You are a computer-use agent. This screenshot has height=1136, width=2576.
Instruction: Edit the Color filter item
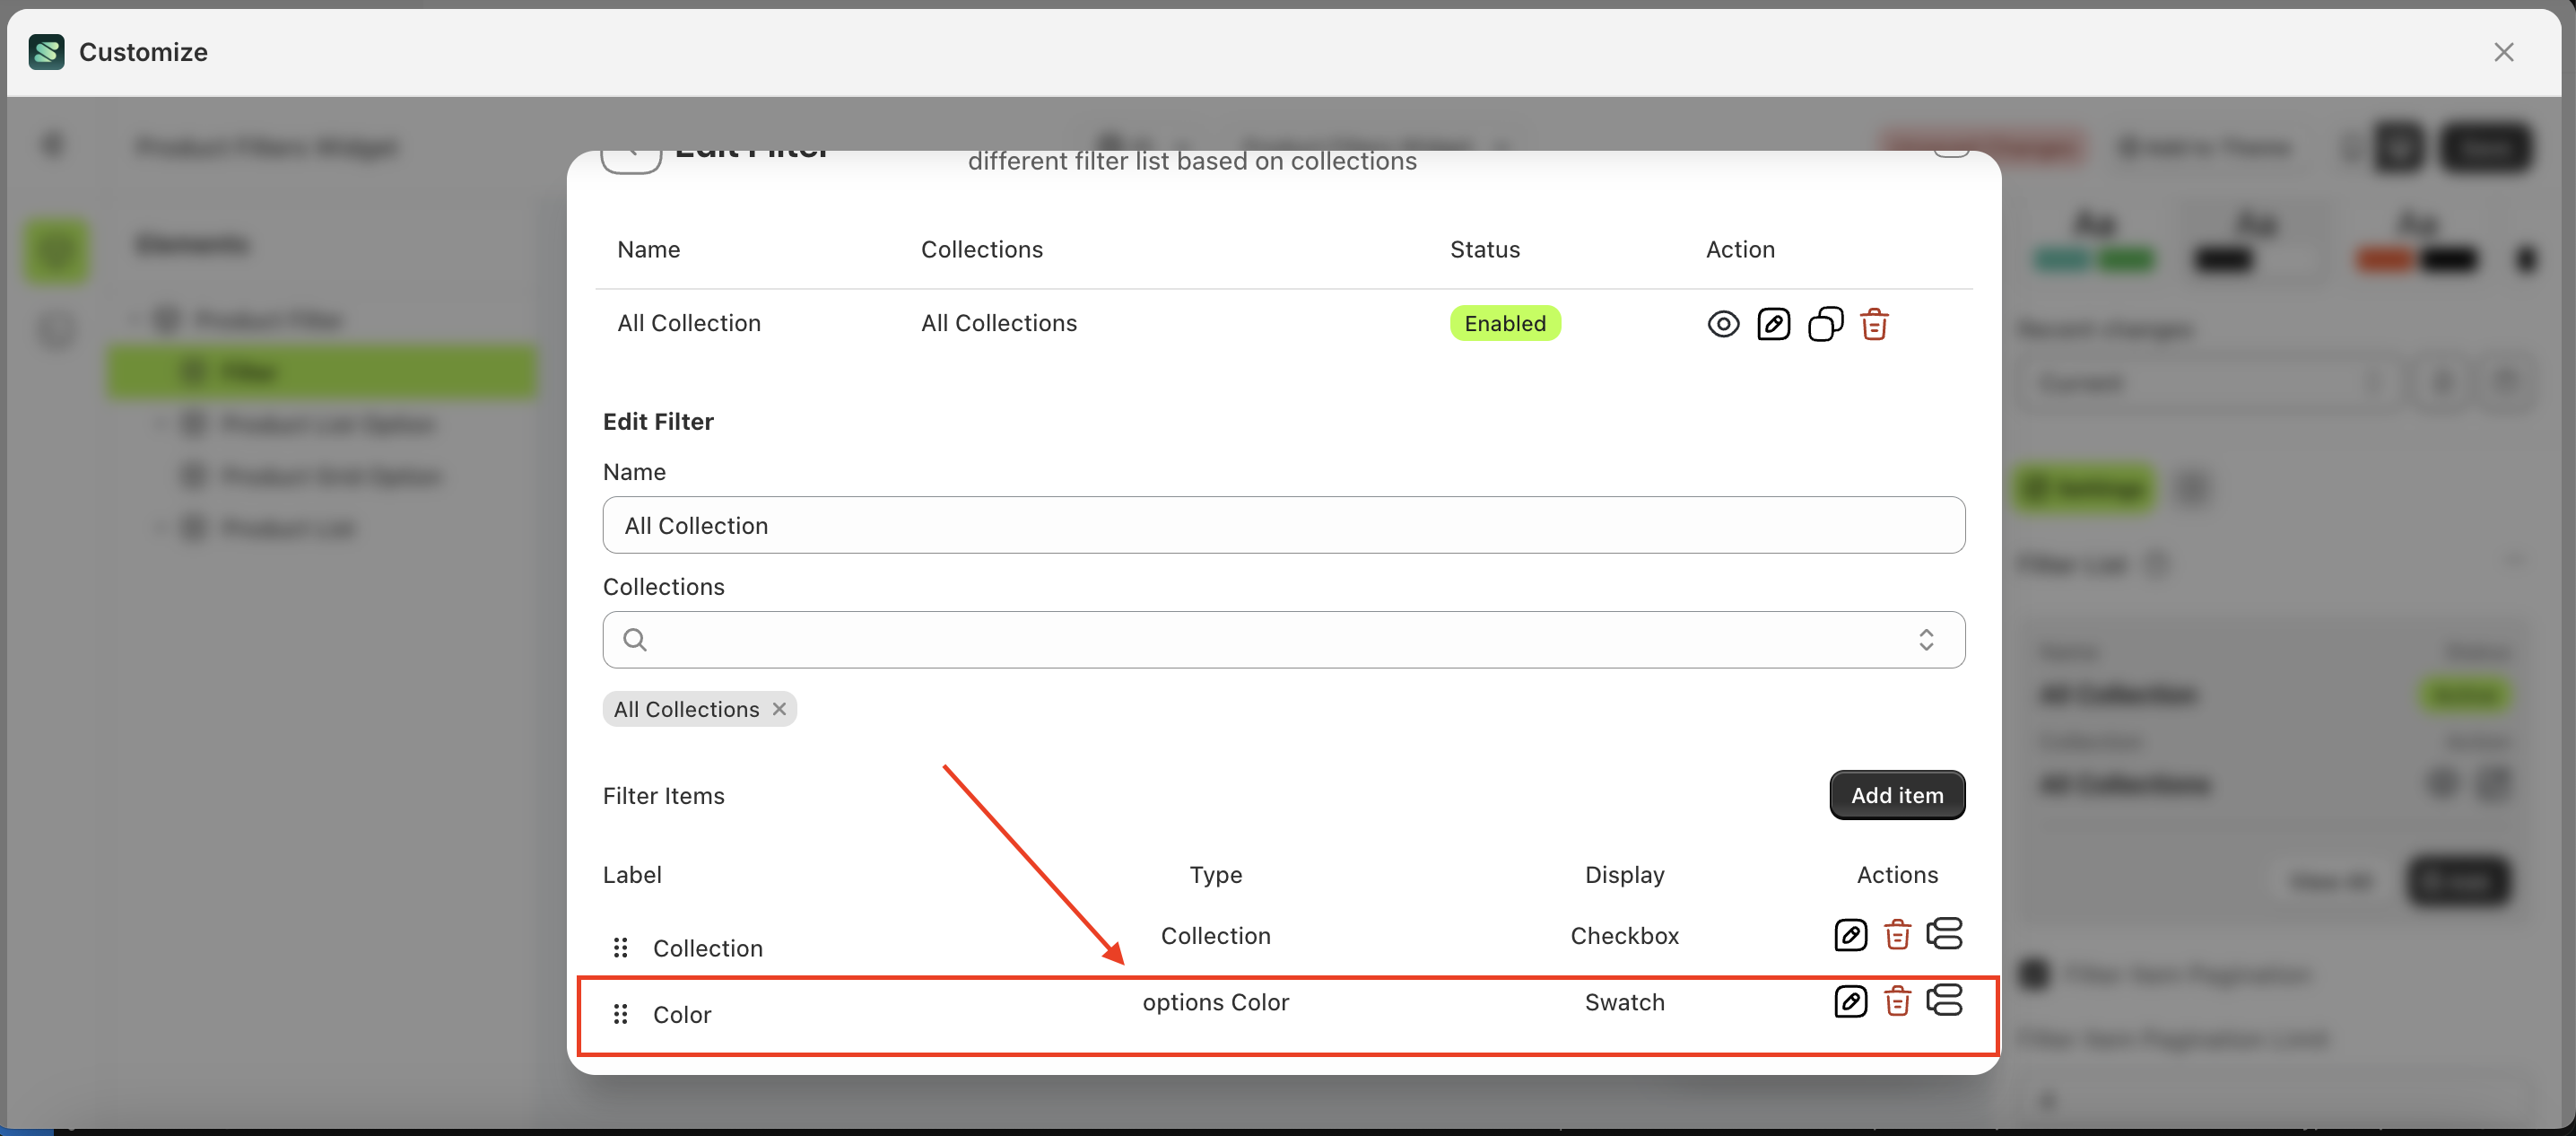point(1850,1001)
